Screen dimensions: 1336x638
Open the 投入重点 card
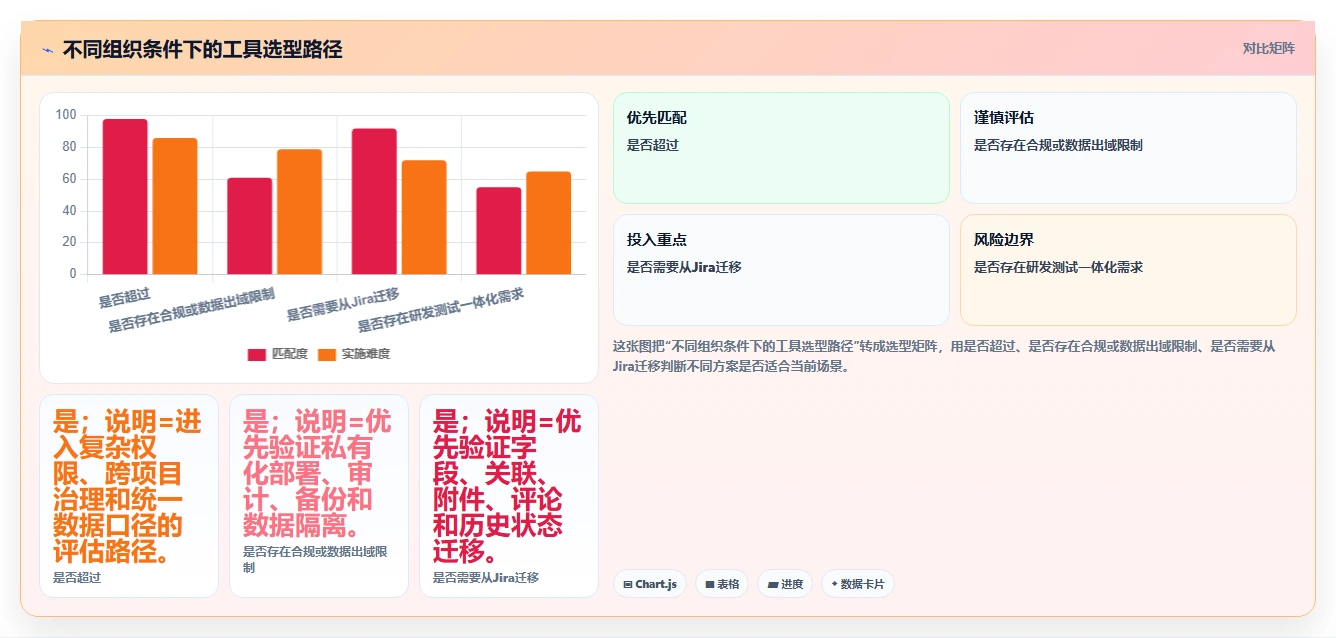(x=781, y=270)
